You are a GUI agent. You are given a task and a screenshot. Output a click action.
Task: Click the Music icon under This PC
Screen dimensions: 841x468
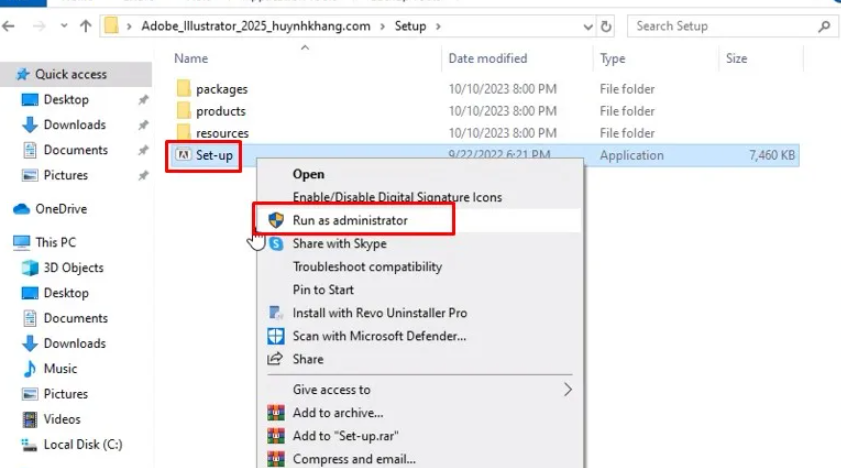coord(29,369)
